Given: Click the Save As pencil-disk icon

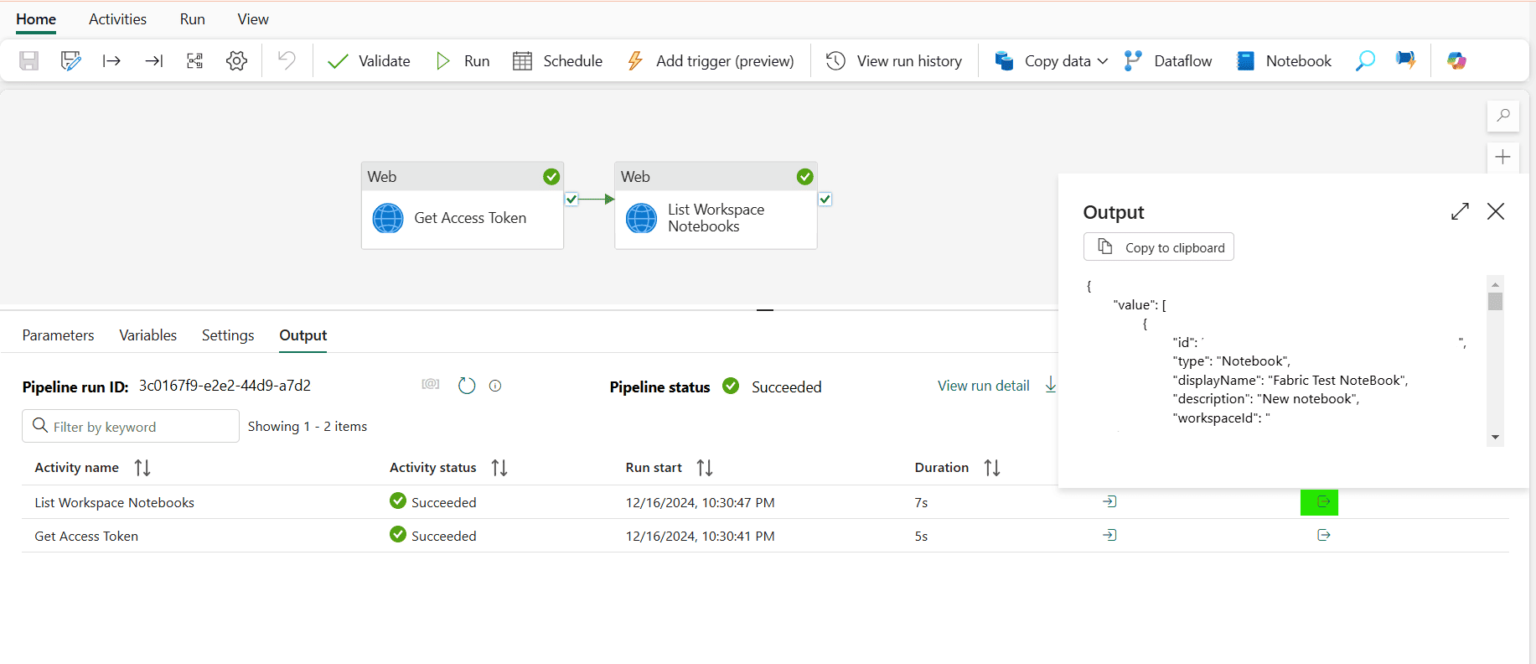Looking at the screenshot, I should (70, 61).
